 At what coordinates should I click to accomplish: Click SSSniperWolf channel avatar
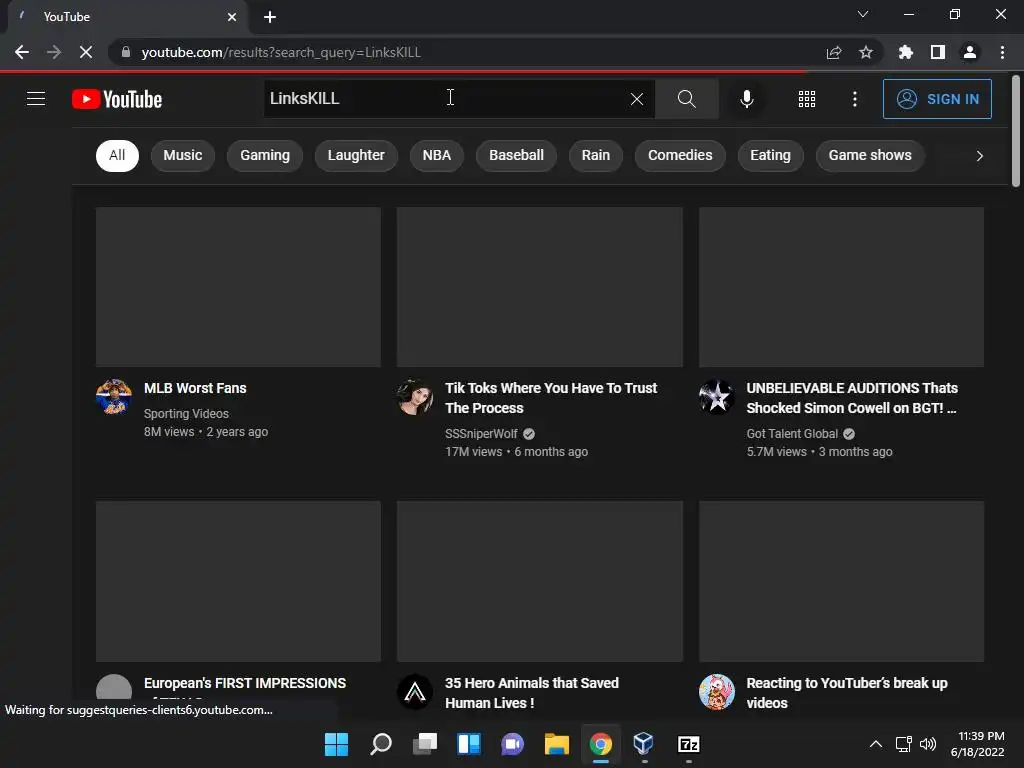click(x=415, y=397)
